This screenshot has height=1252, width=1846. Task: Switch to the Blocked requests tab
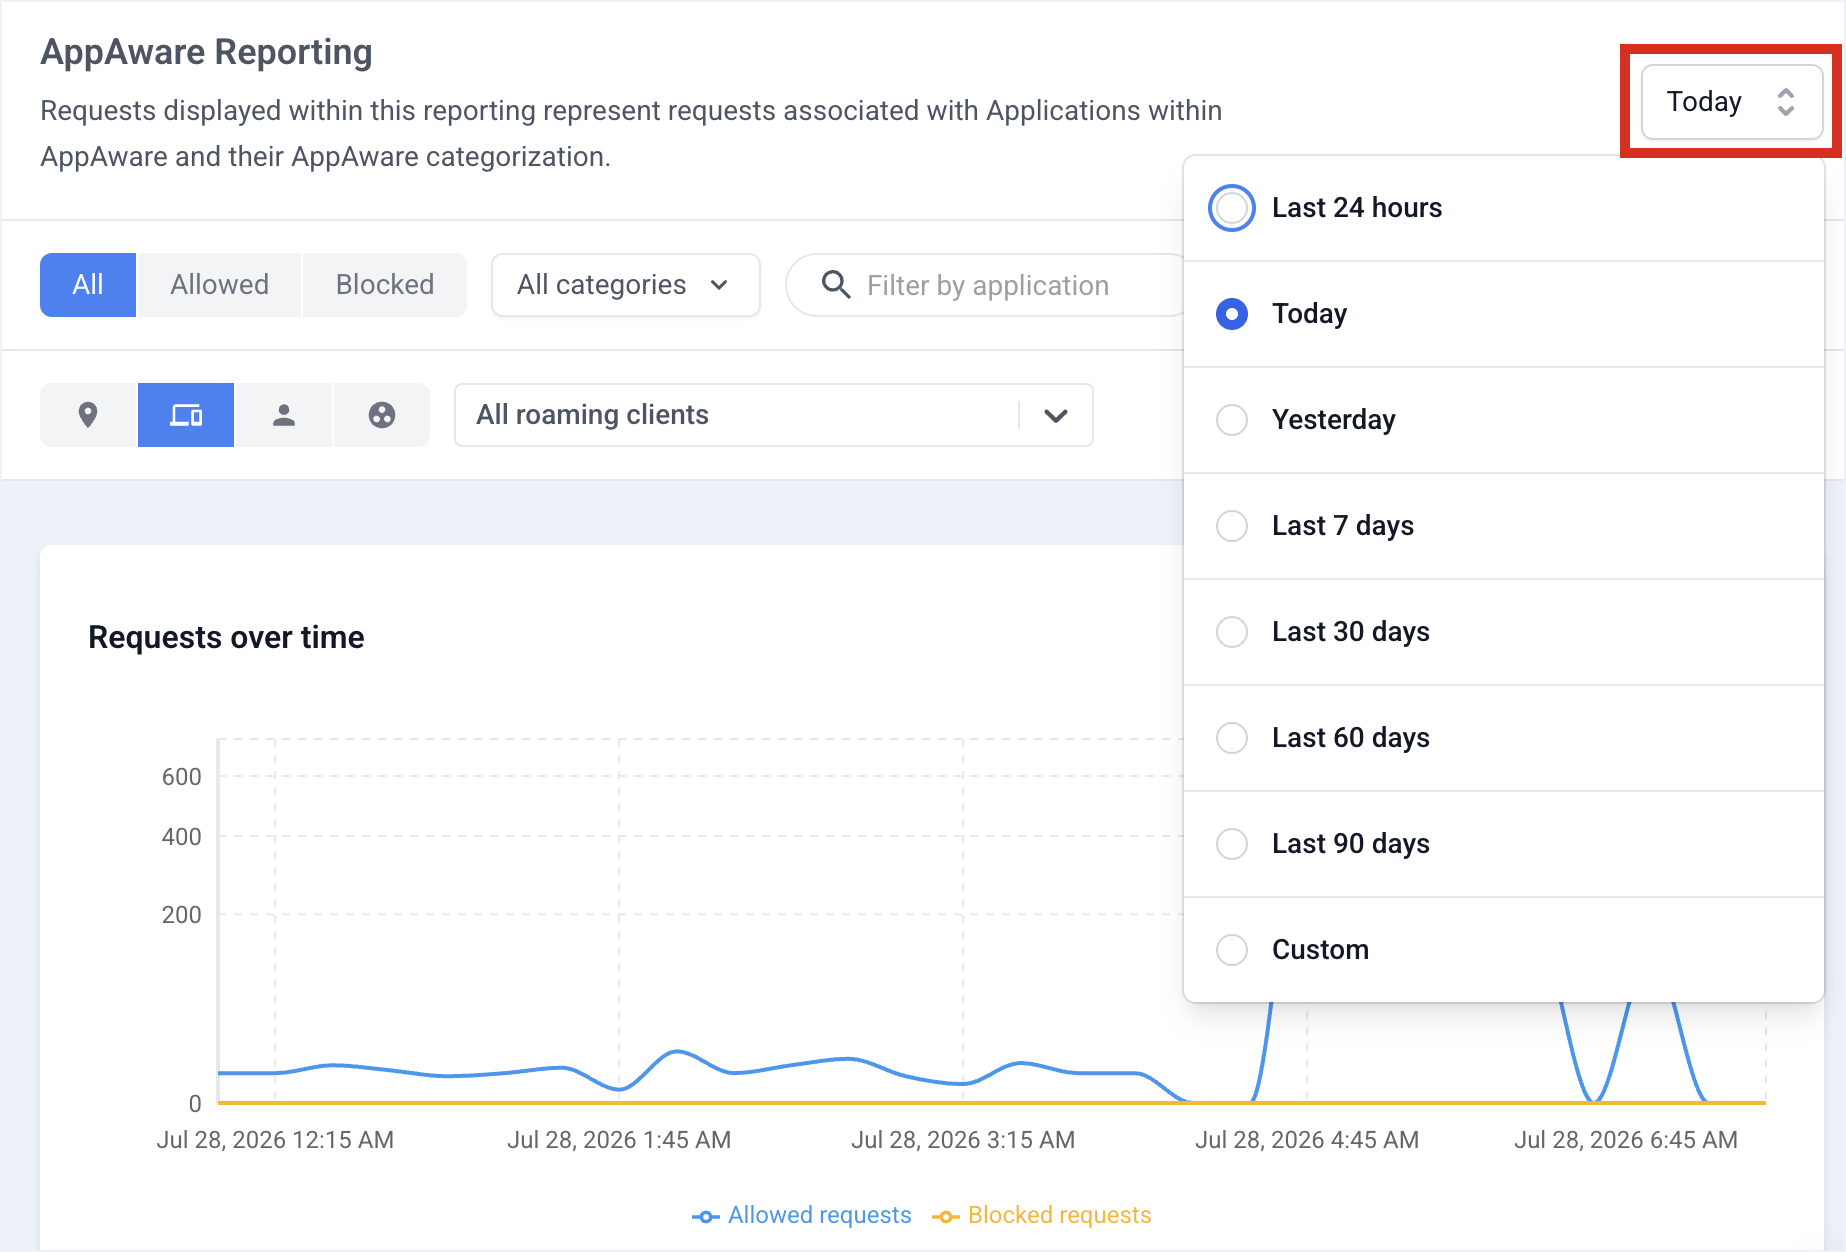coord(385,285)
